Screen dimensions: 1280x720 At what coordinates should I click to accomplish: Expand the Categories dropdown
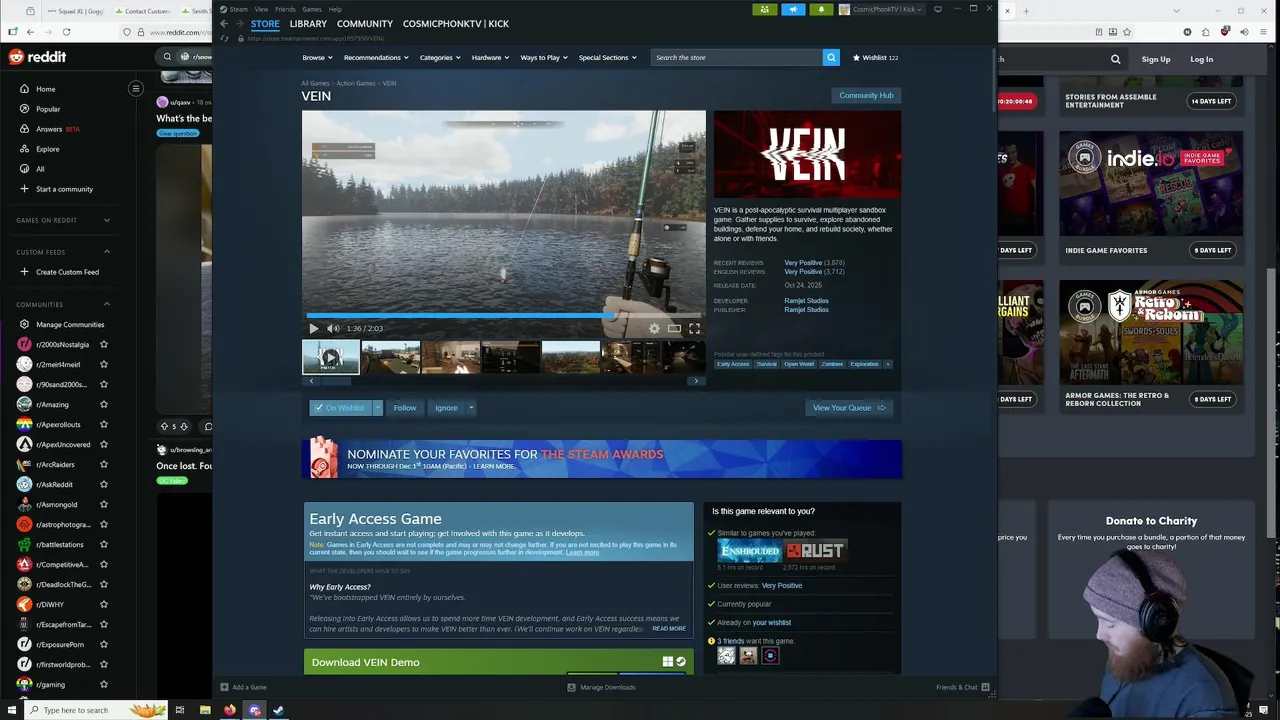(440, 57)
